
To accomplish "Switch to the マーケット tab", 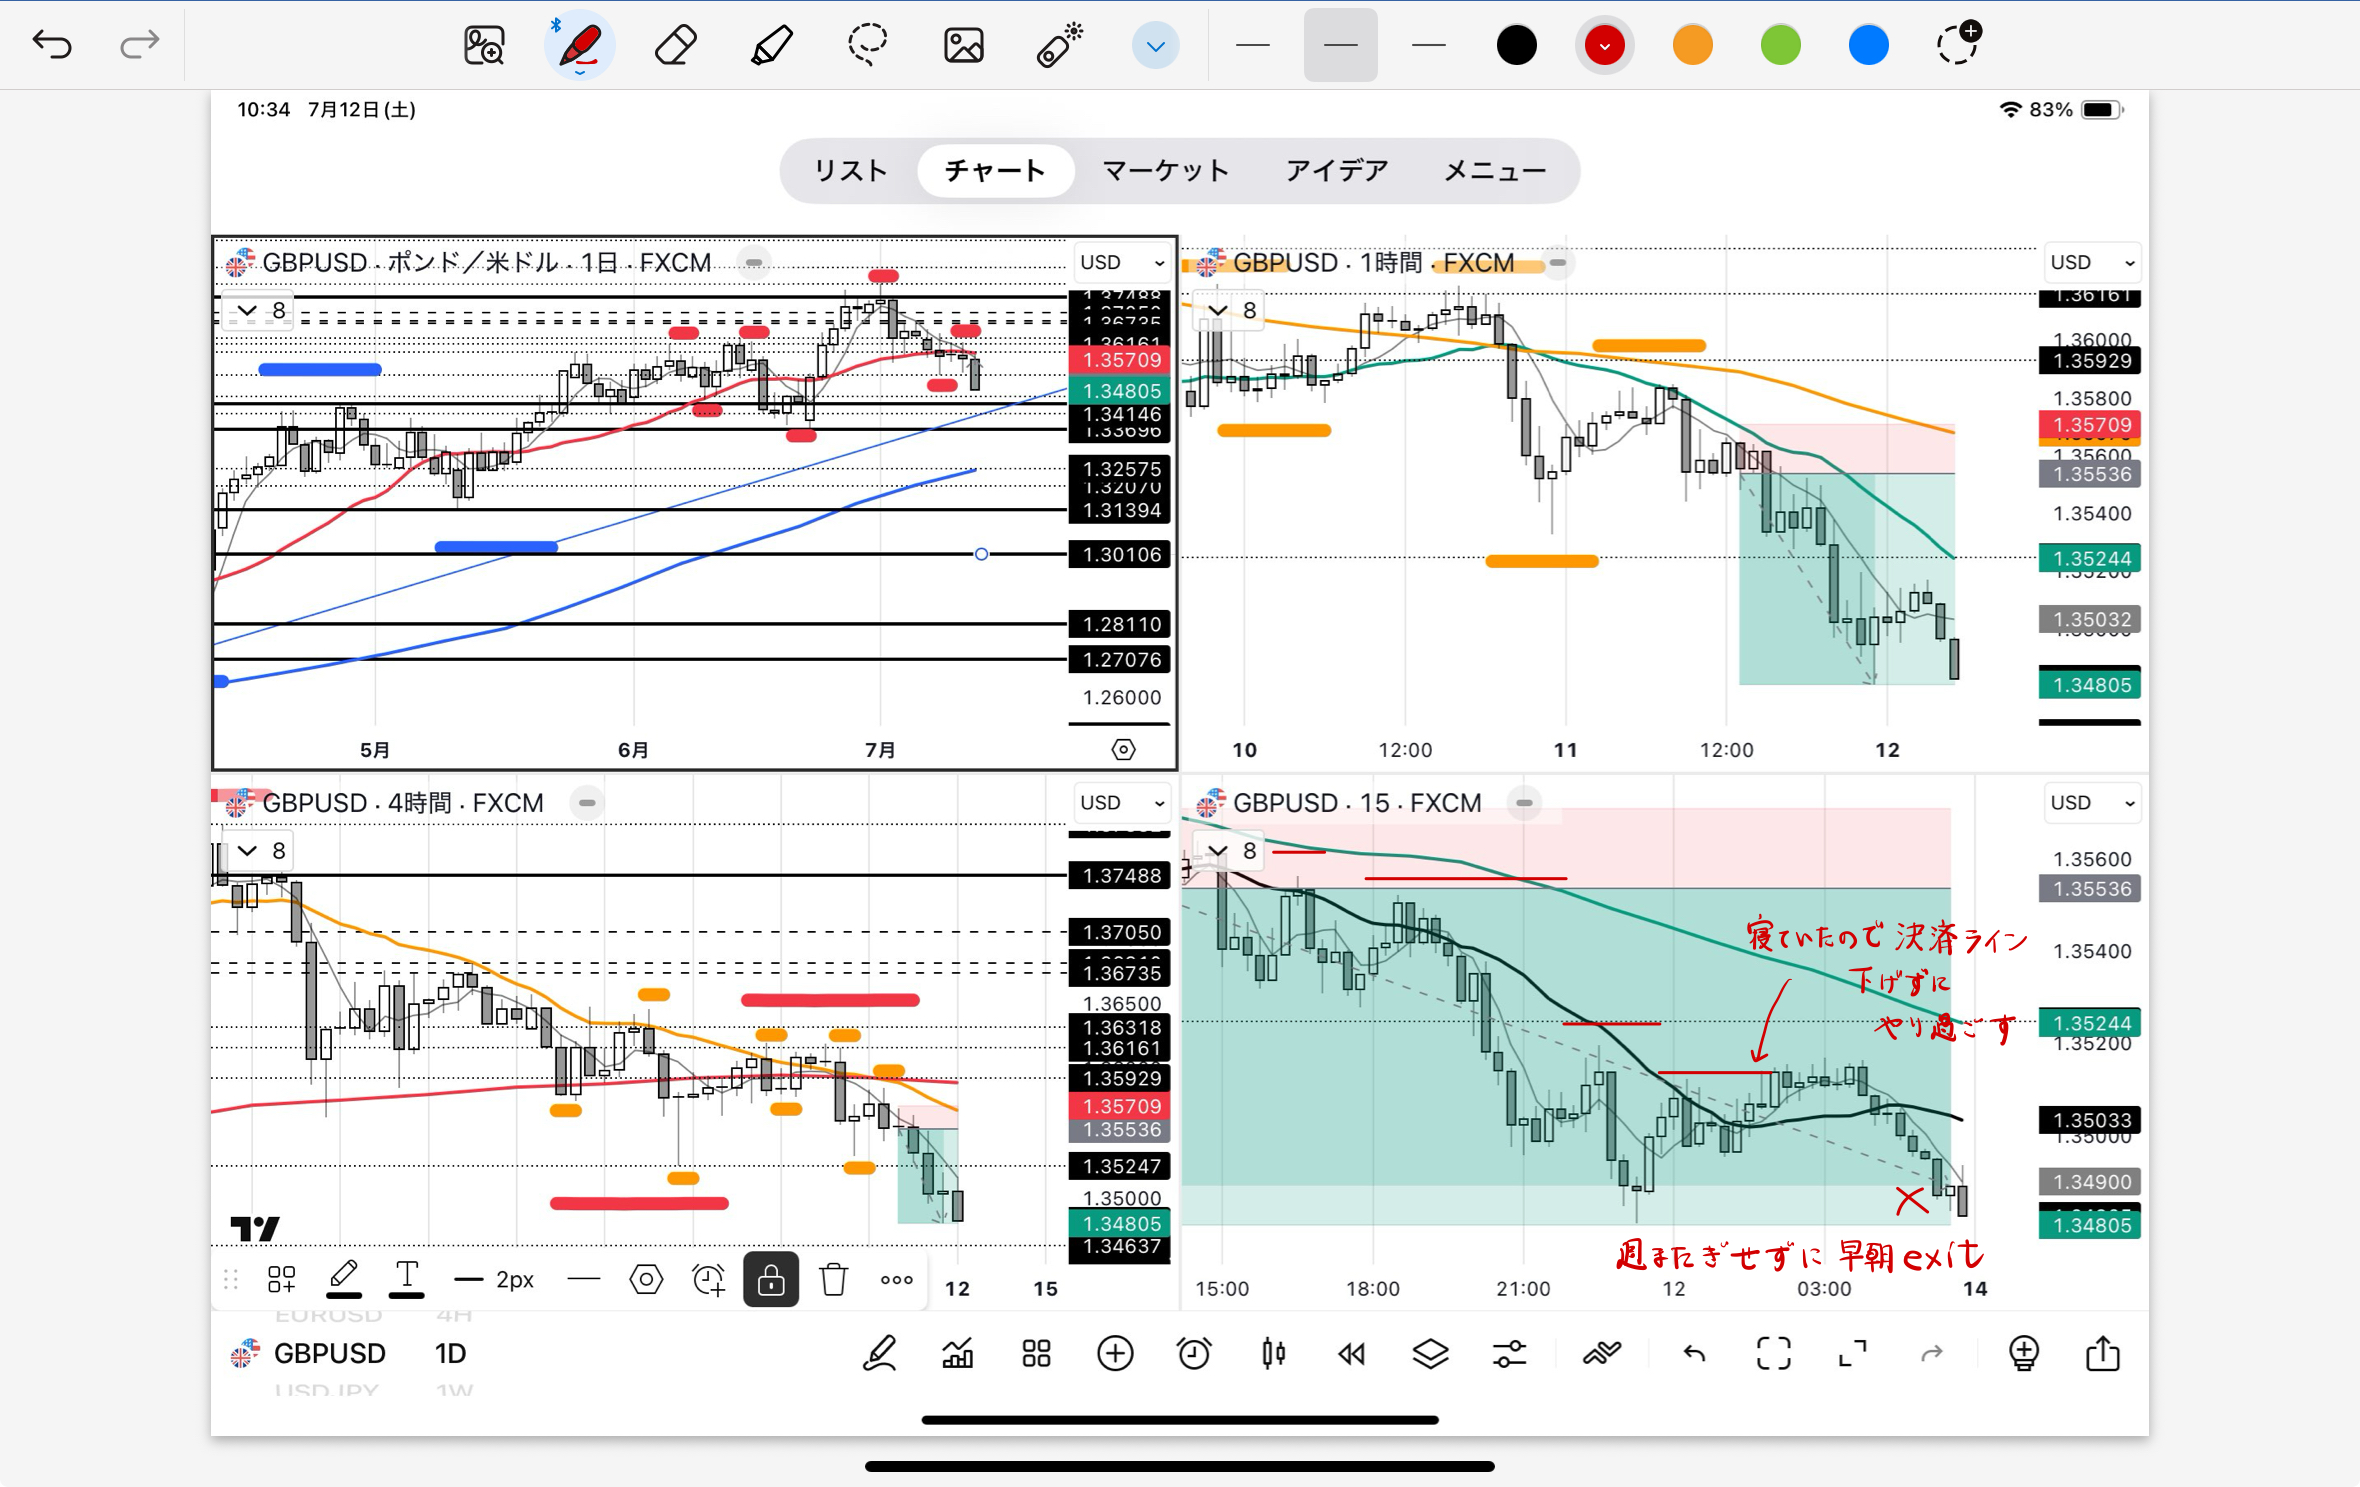I will [1165, 171].
